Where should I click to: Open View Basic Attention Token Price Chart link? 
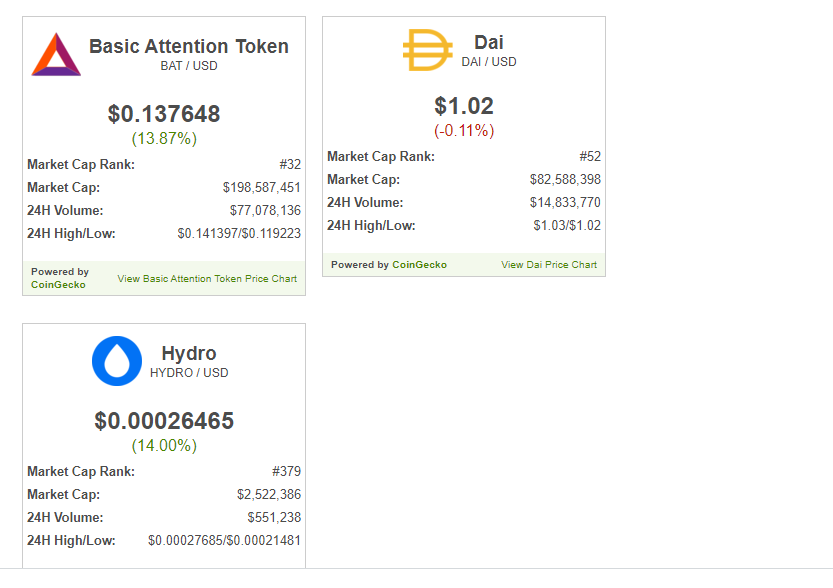[207, 278]
